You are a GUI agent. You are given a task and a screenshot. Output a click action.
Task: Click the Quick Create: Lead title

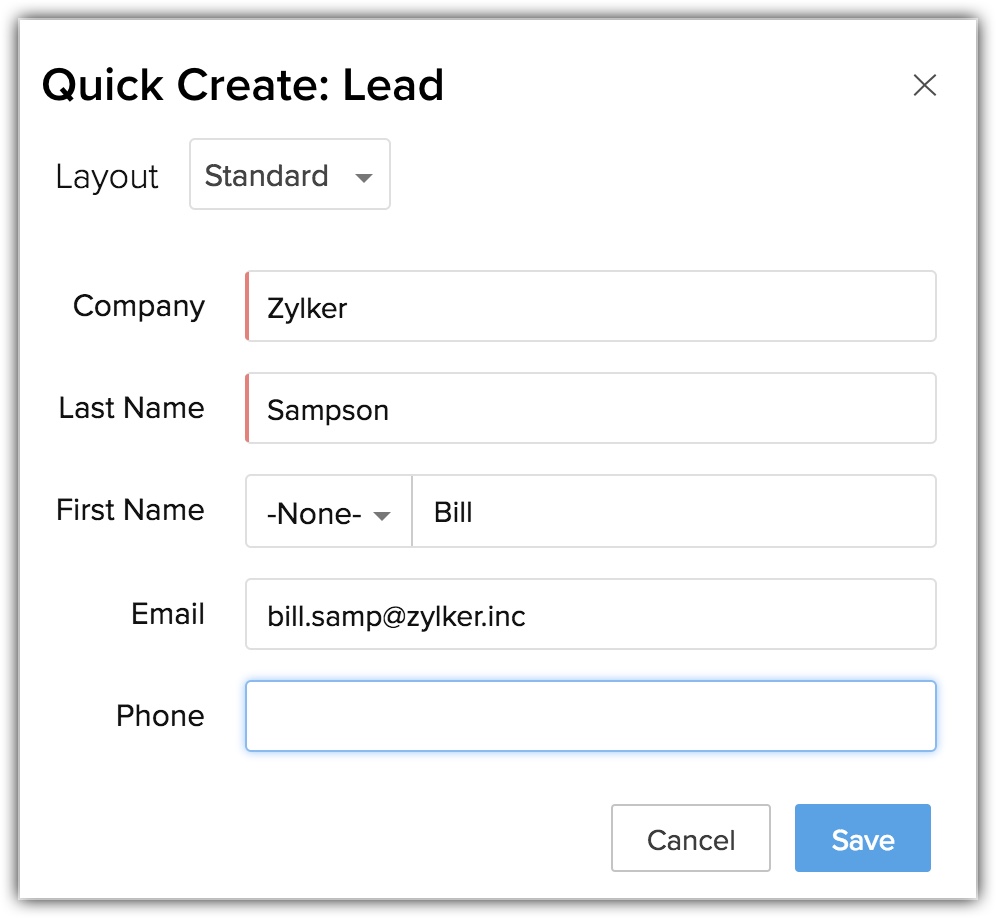point(243,86)
